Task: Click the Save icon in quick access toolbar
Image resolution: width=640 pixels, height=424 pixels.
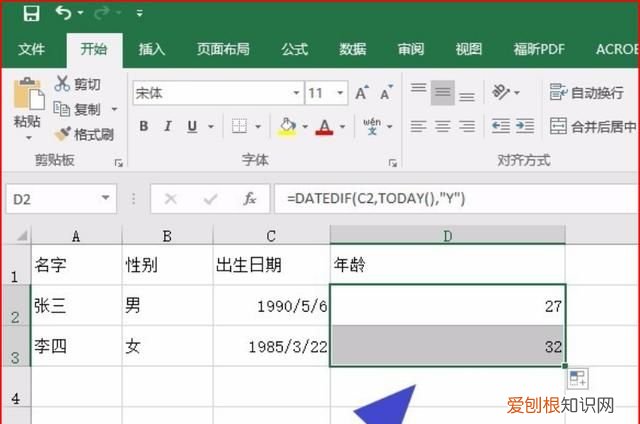Action: click(31, 13)
